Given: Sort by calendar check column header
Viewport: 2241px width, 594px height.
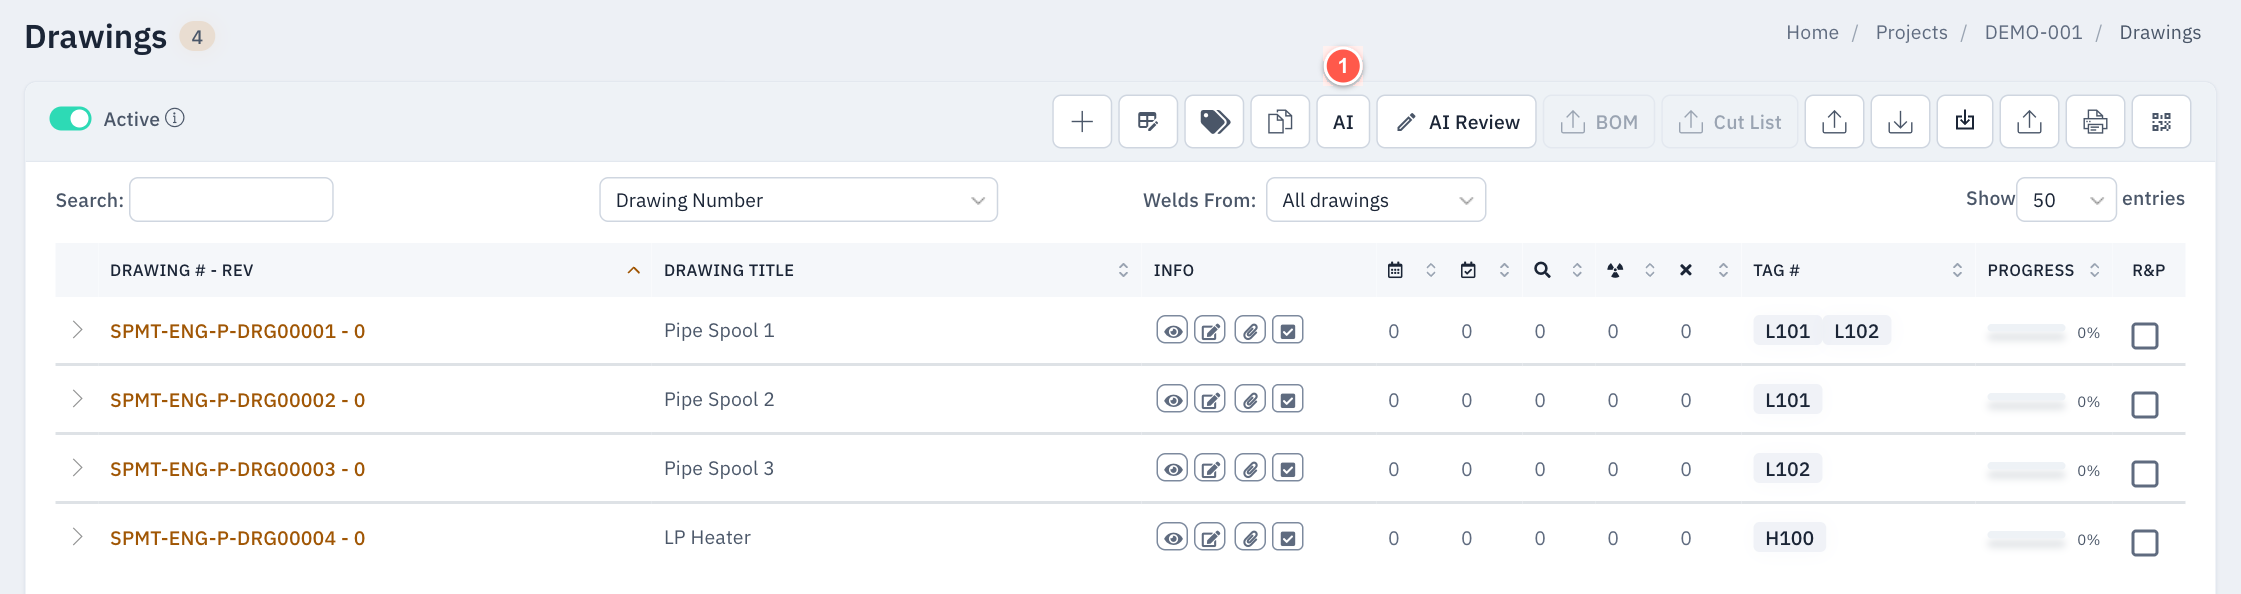Looking at the screenshot, I should pyautogui.click(x=1484, y=270).
